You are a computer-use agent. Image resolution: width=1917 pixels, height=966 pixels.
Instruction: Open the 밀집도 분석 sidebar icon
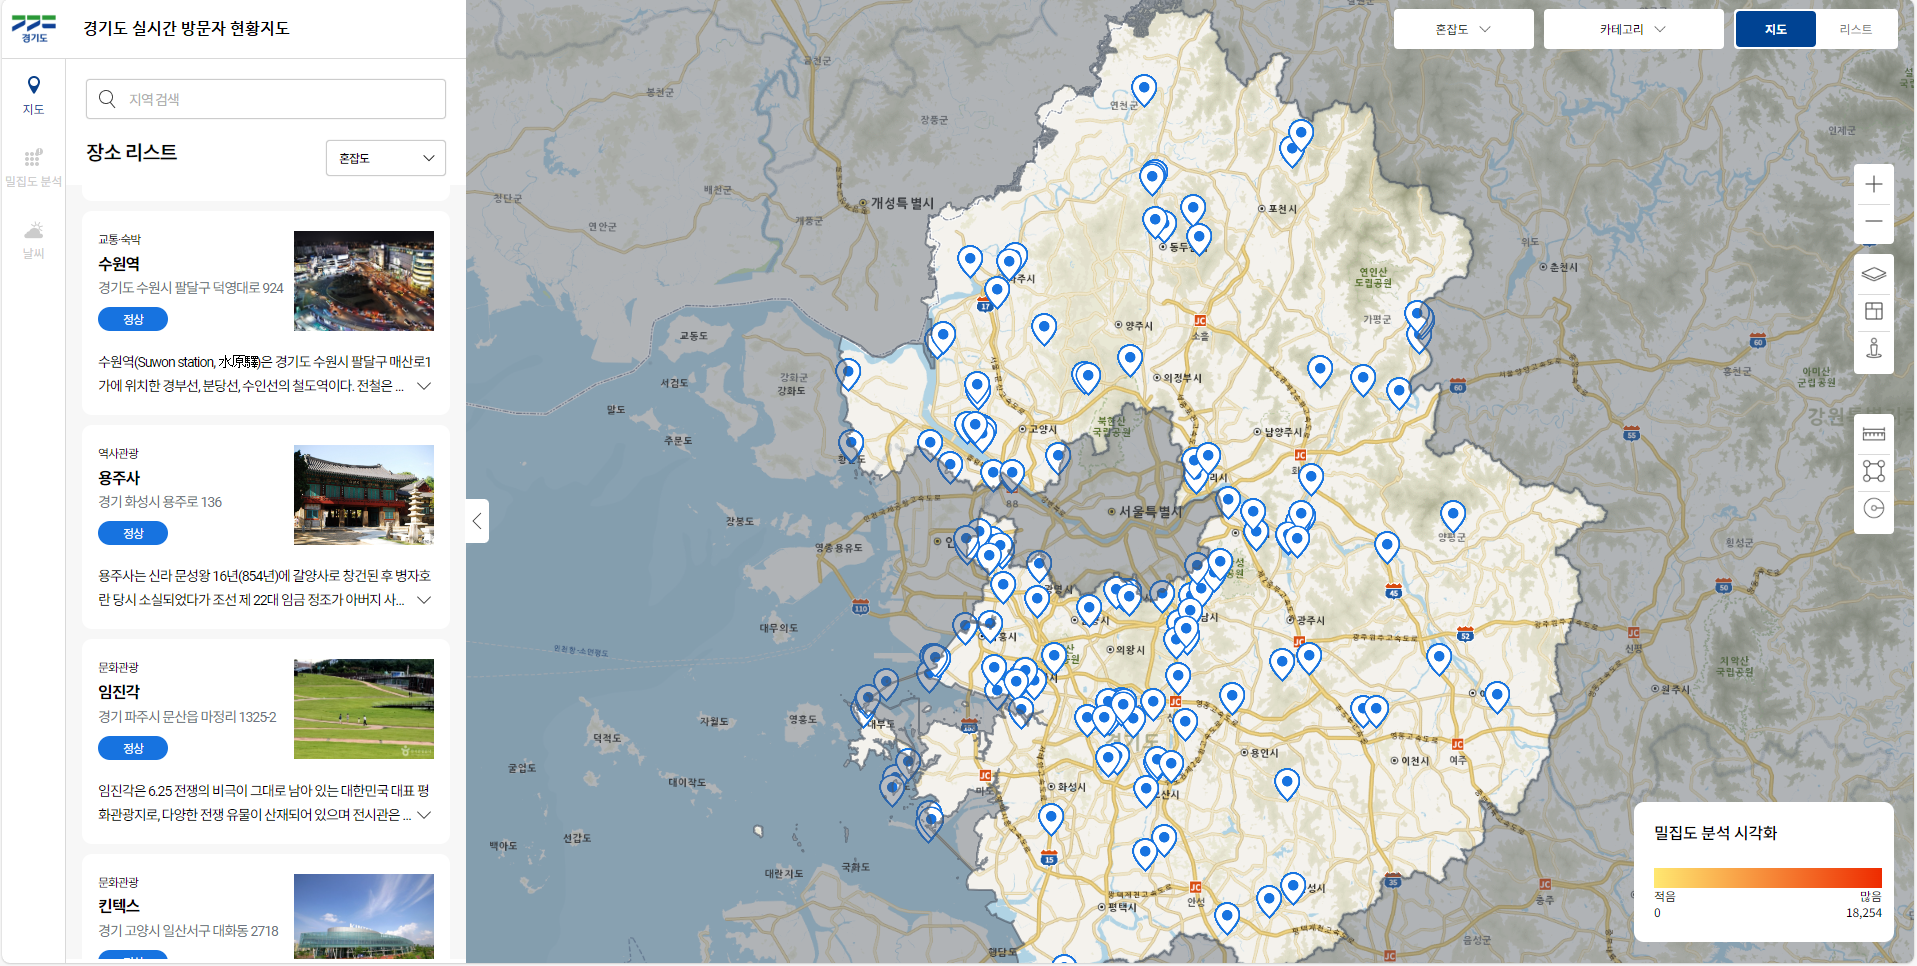(x=33, y=166)
